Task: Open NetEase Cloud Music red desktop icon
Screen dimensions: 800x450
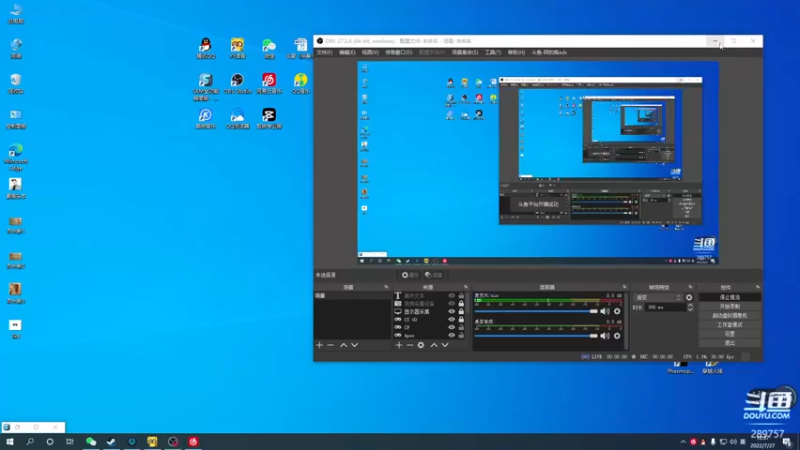Action: 269,84
